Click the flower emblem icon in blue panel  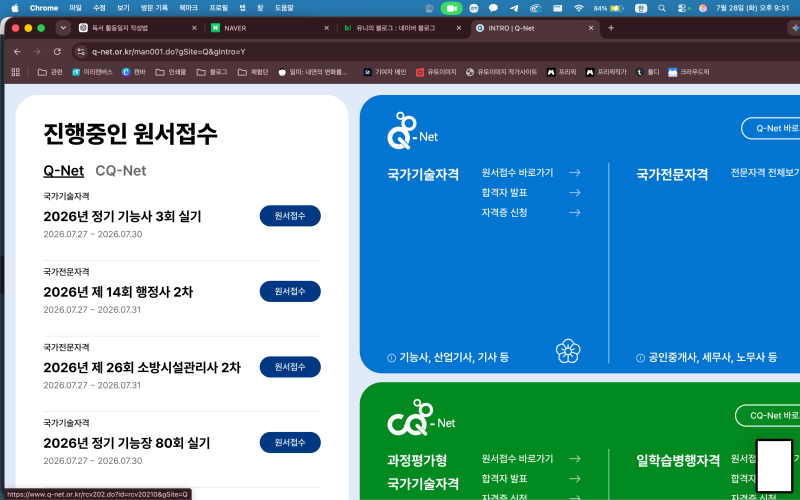[x=568, y=351]
